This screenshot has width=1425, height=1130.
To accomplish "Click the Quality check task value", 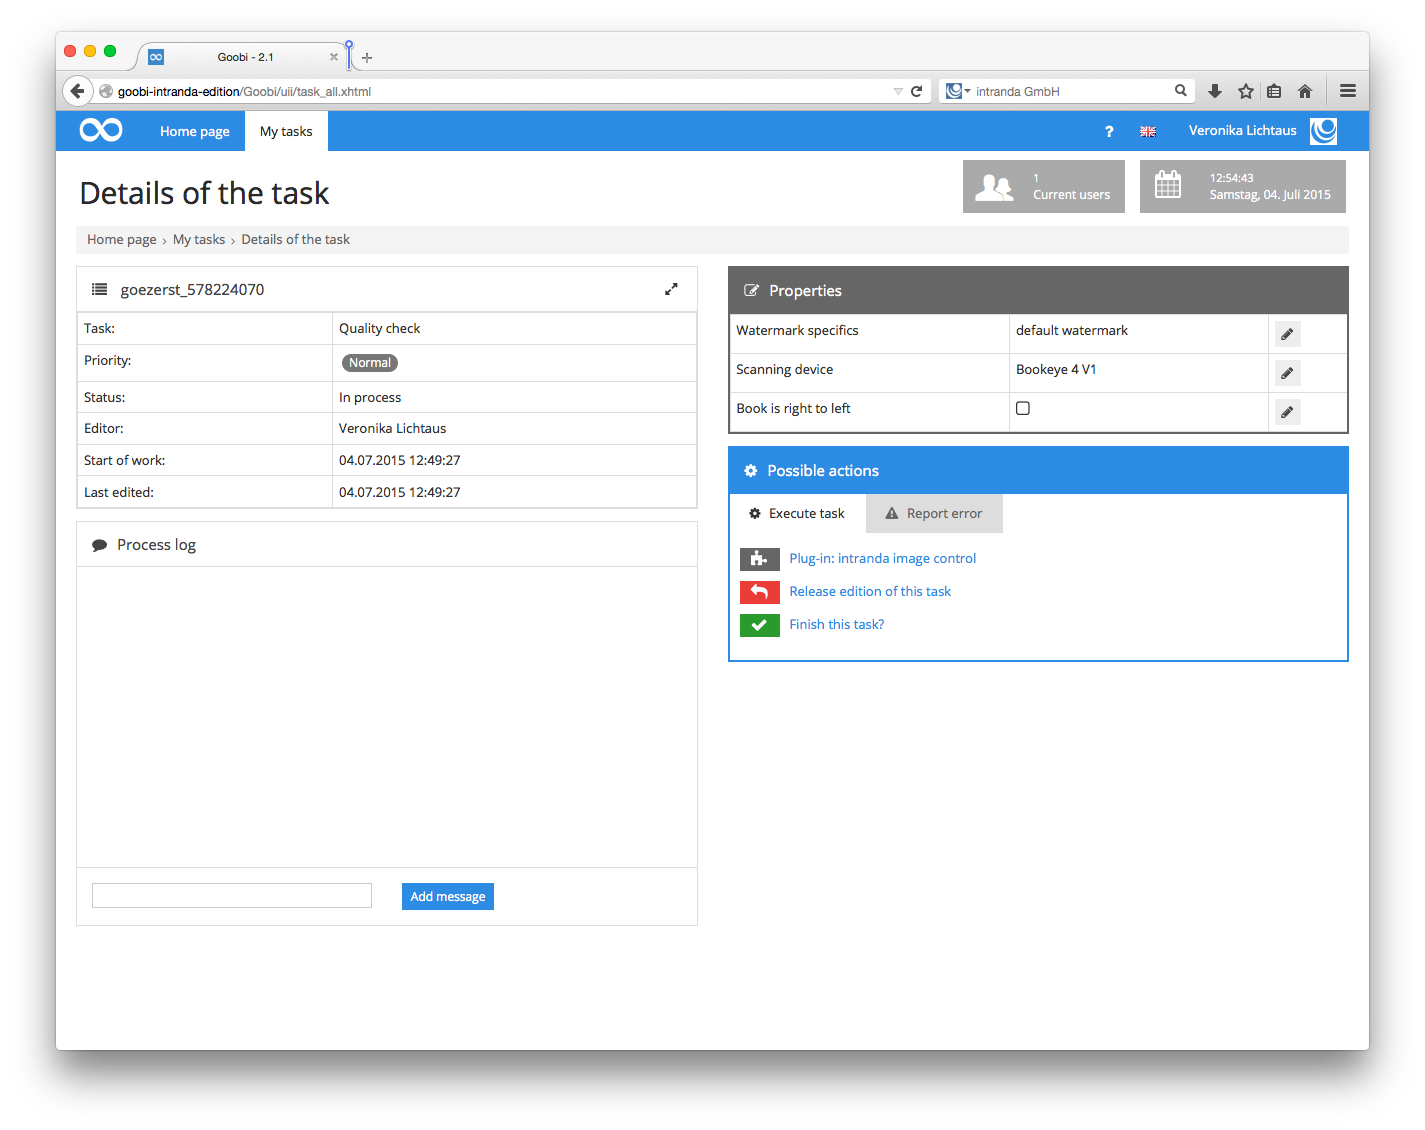I will point(380,329).
